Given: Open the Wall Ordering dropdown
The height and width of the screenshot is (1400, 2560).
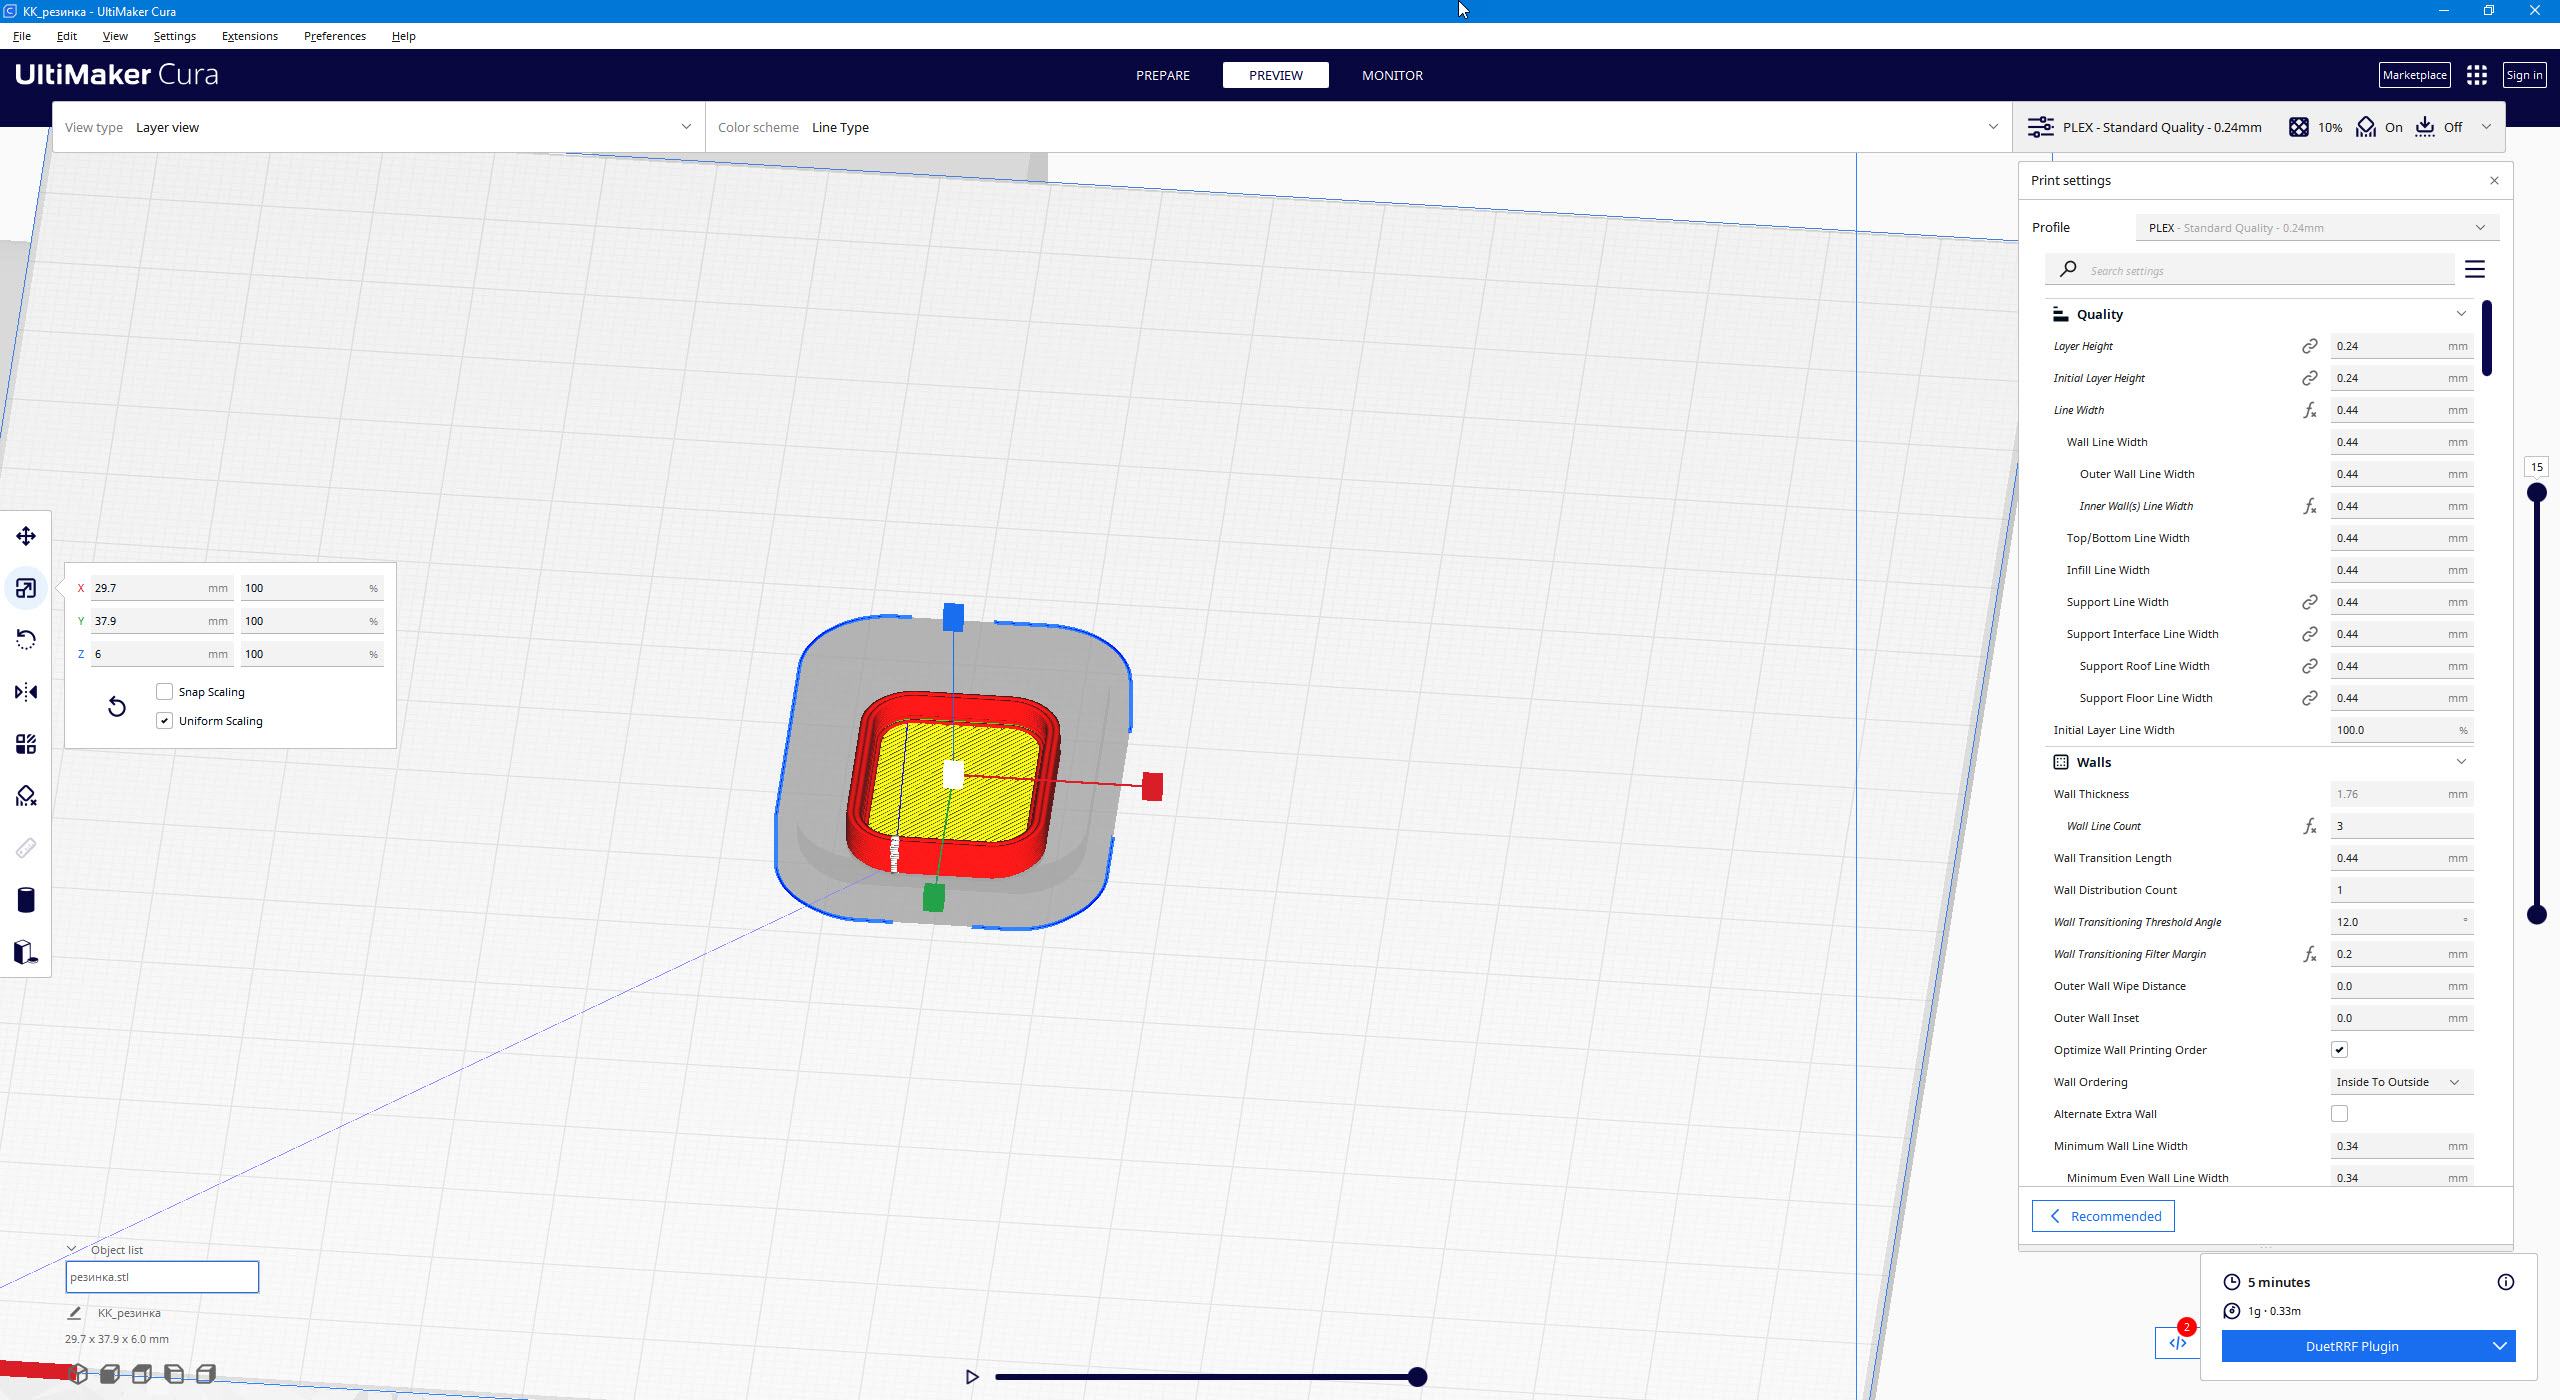Looking at the screenshot, I should pyautogui.click(x=2401, y=1081).
